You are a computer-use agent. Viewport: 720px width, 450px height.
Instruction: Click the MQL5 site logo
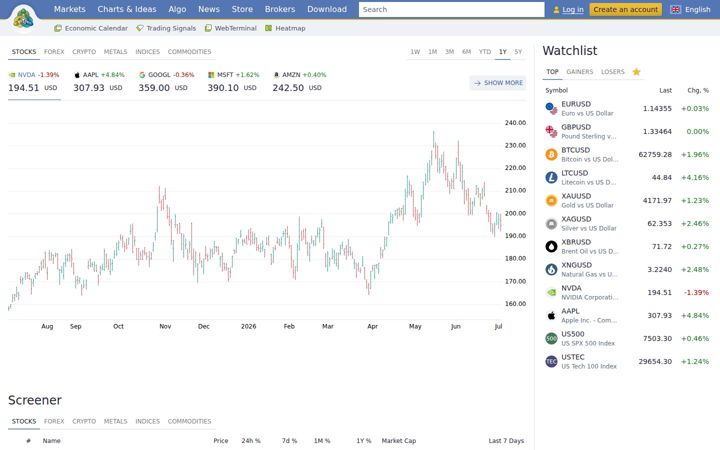tap(23, 18)
